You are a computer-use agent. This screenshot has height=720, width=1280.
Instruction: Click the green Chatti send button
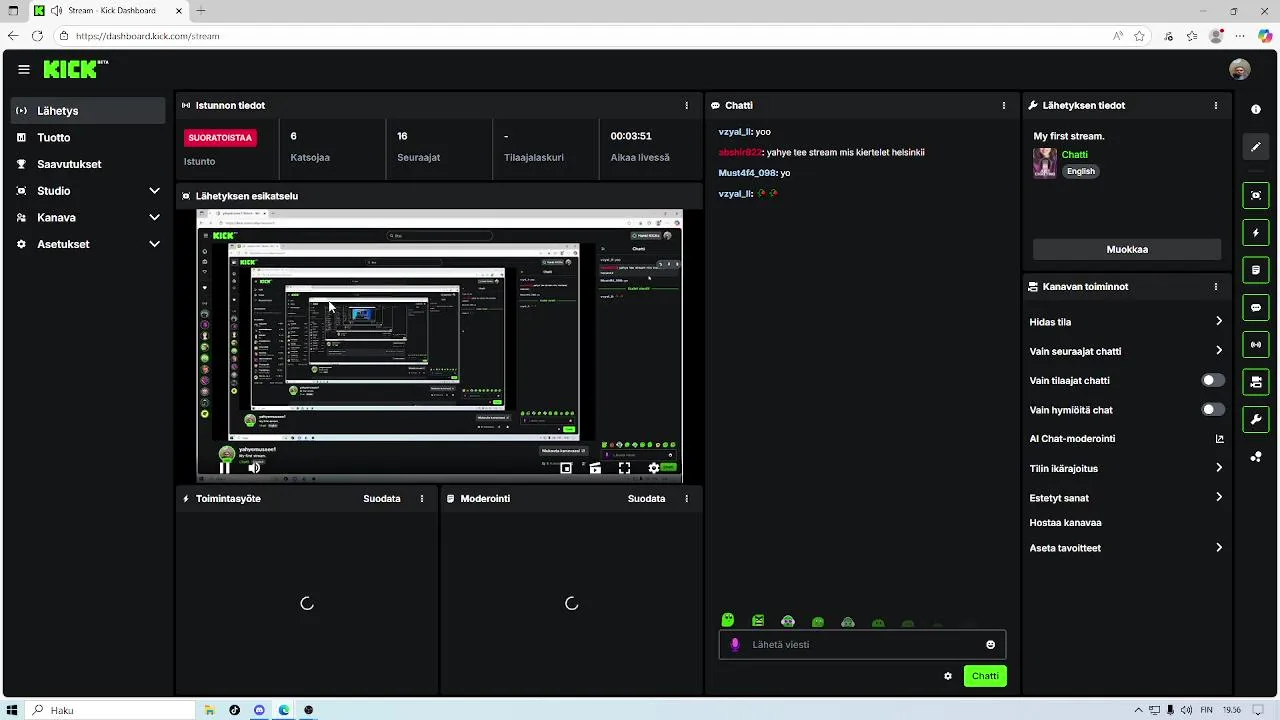tap(985, 676)
